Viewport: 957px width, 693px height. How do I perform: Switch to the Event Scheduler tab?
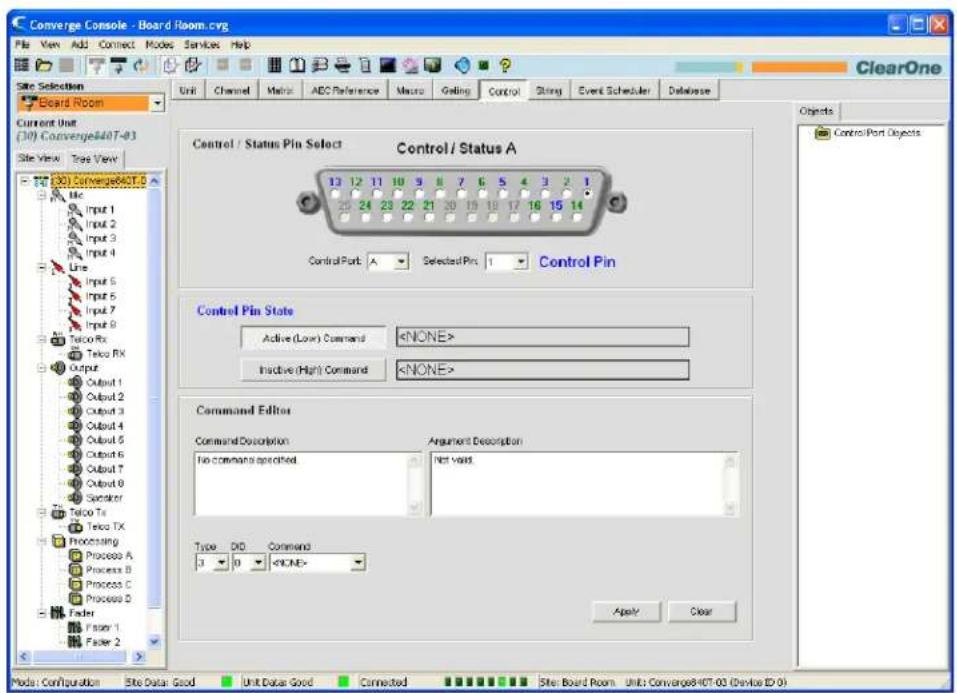(614, 90)
